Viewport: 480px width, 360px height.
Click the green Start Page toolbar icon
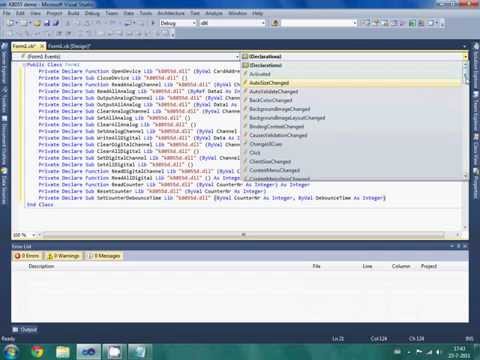412,23
